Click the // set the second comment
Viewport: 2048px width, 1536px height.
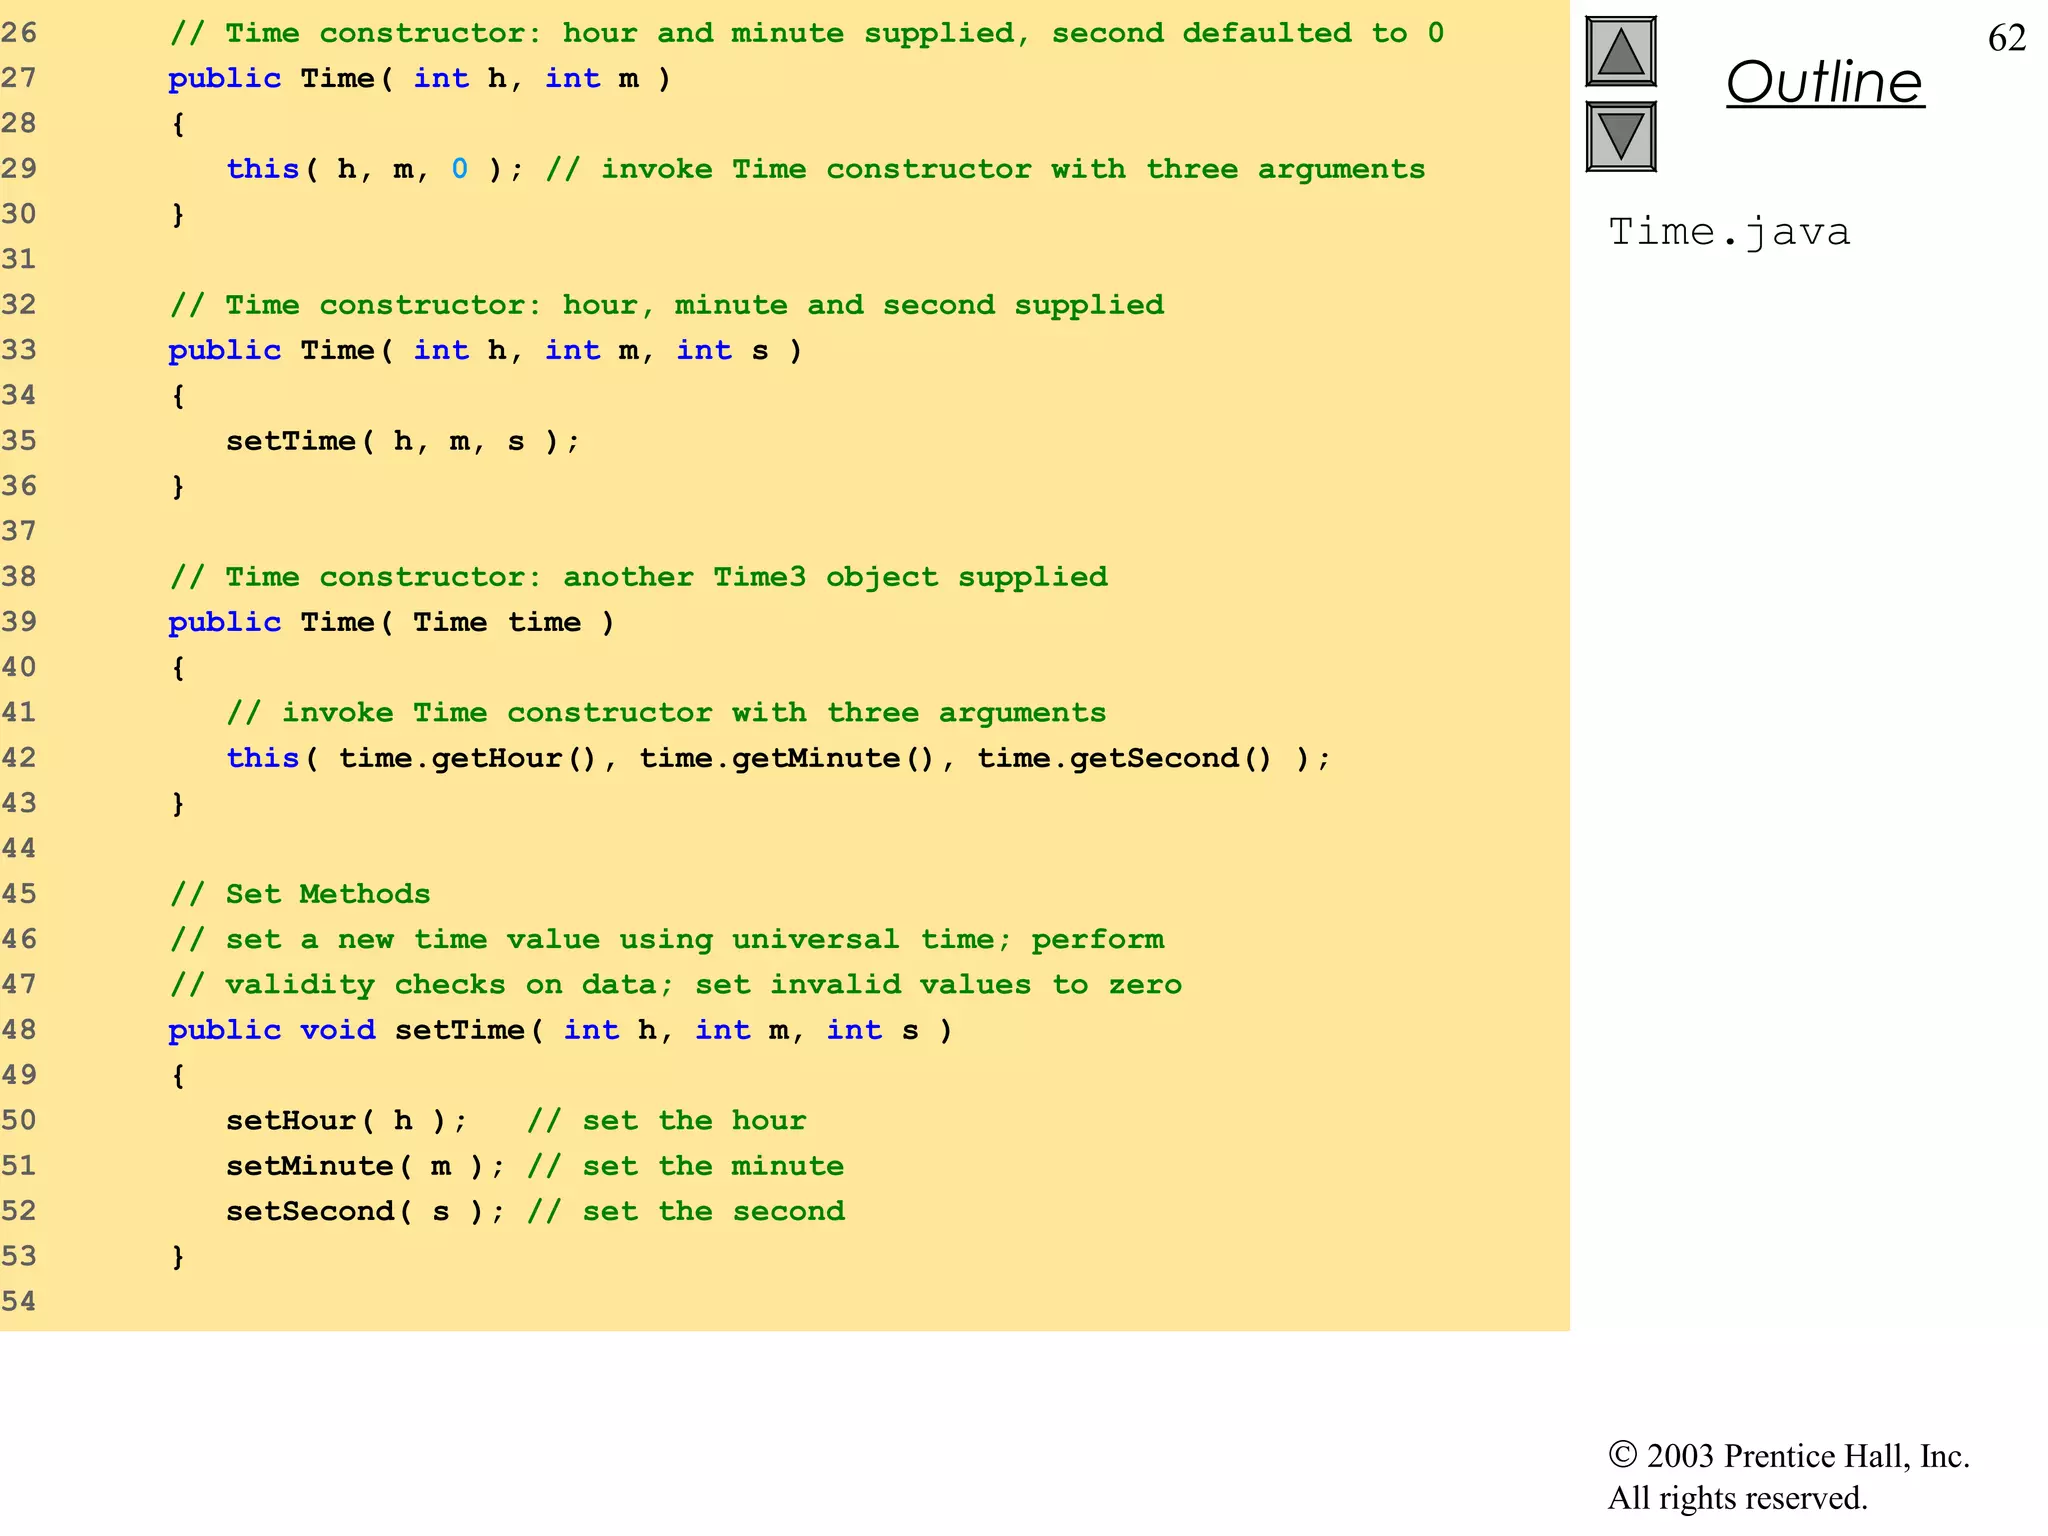[x=686, y=1211]
